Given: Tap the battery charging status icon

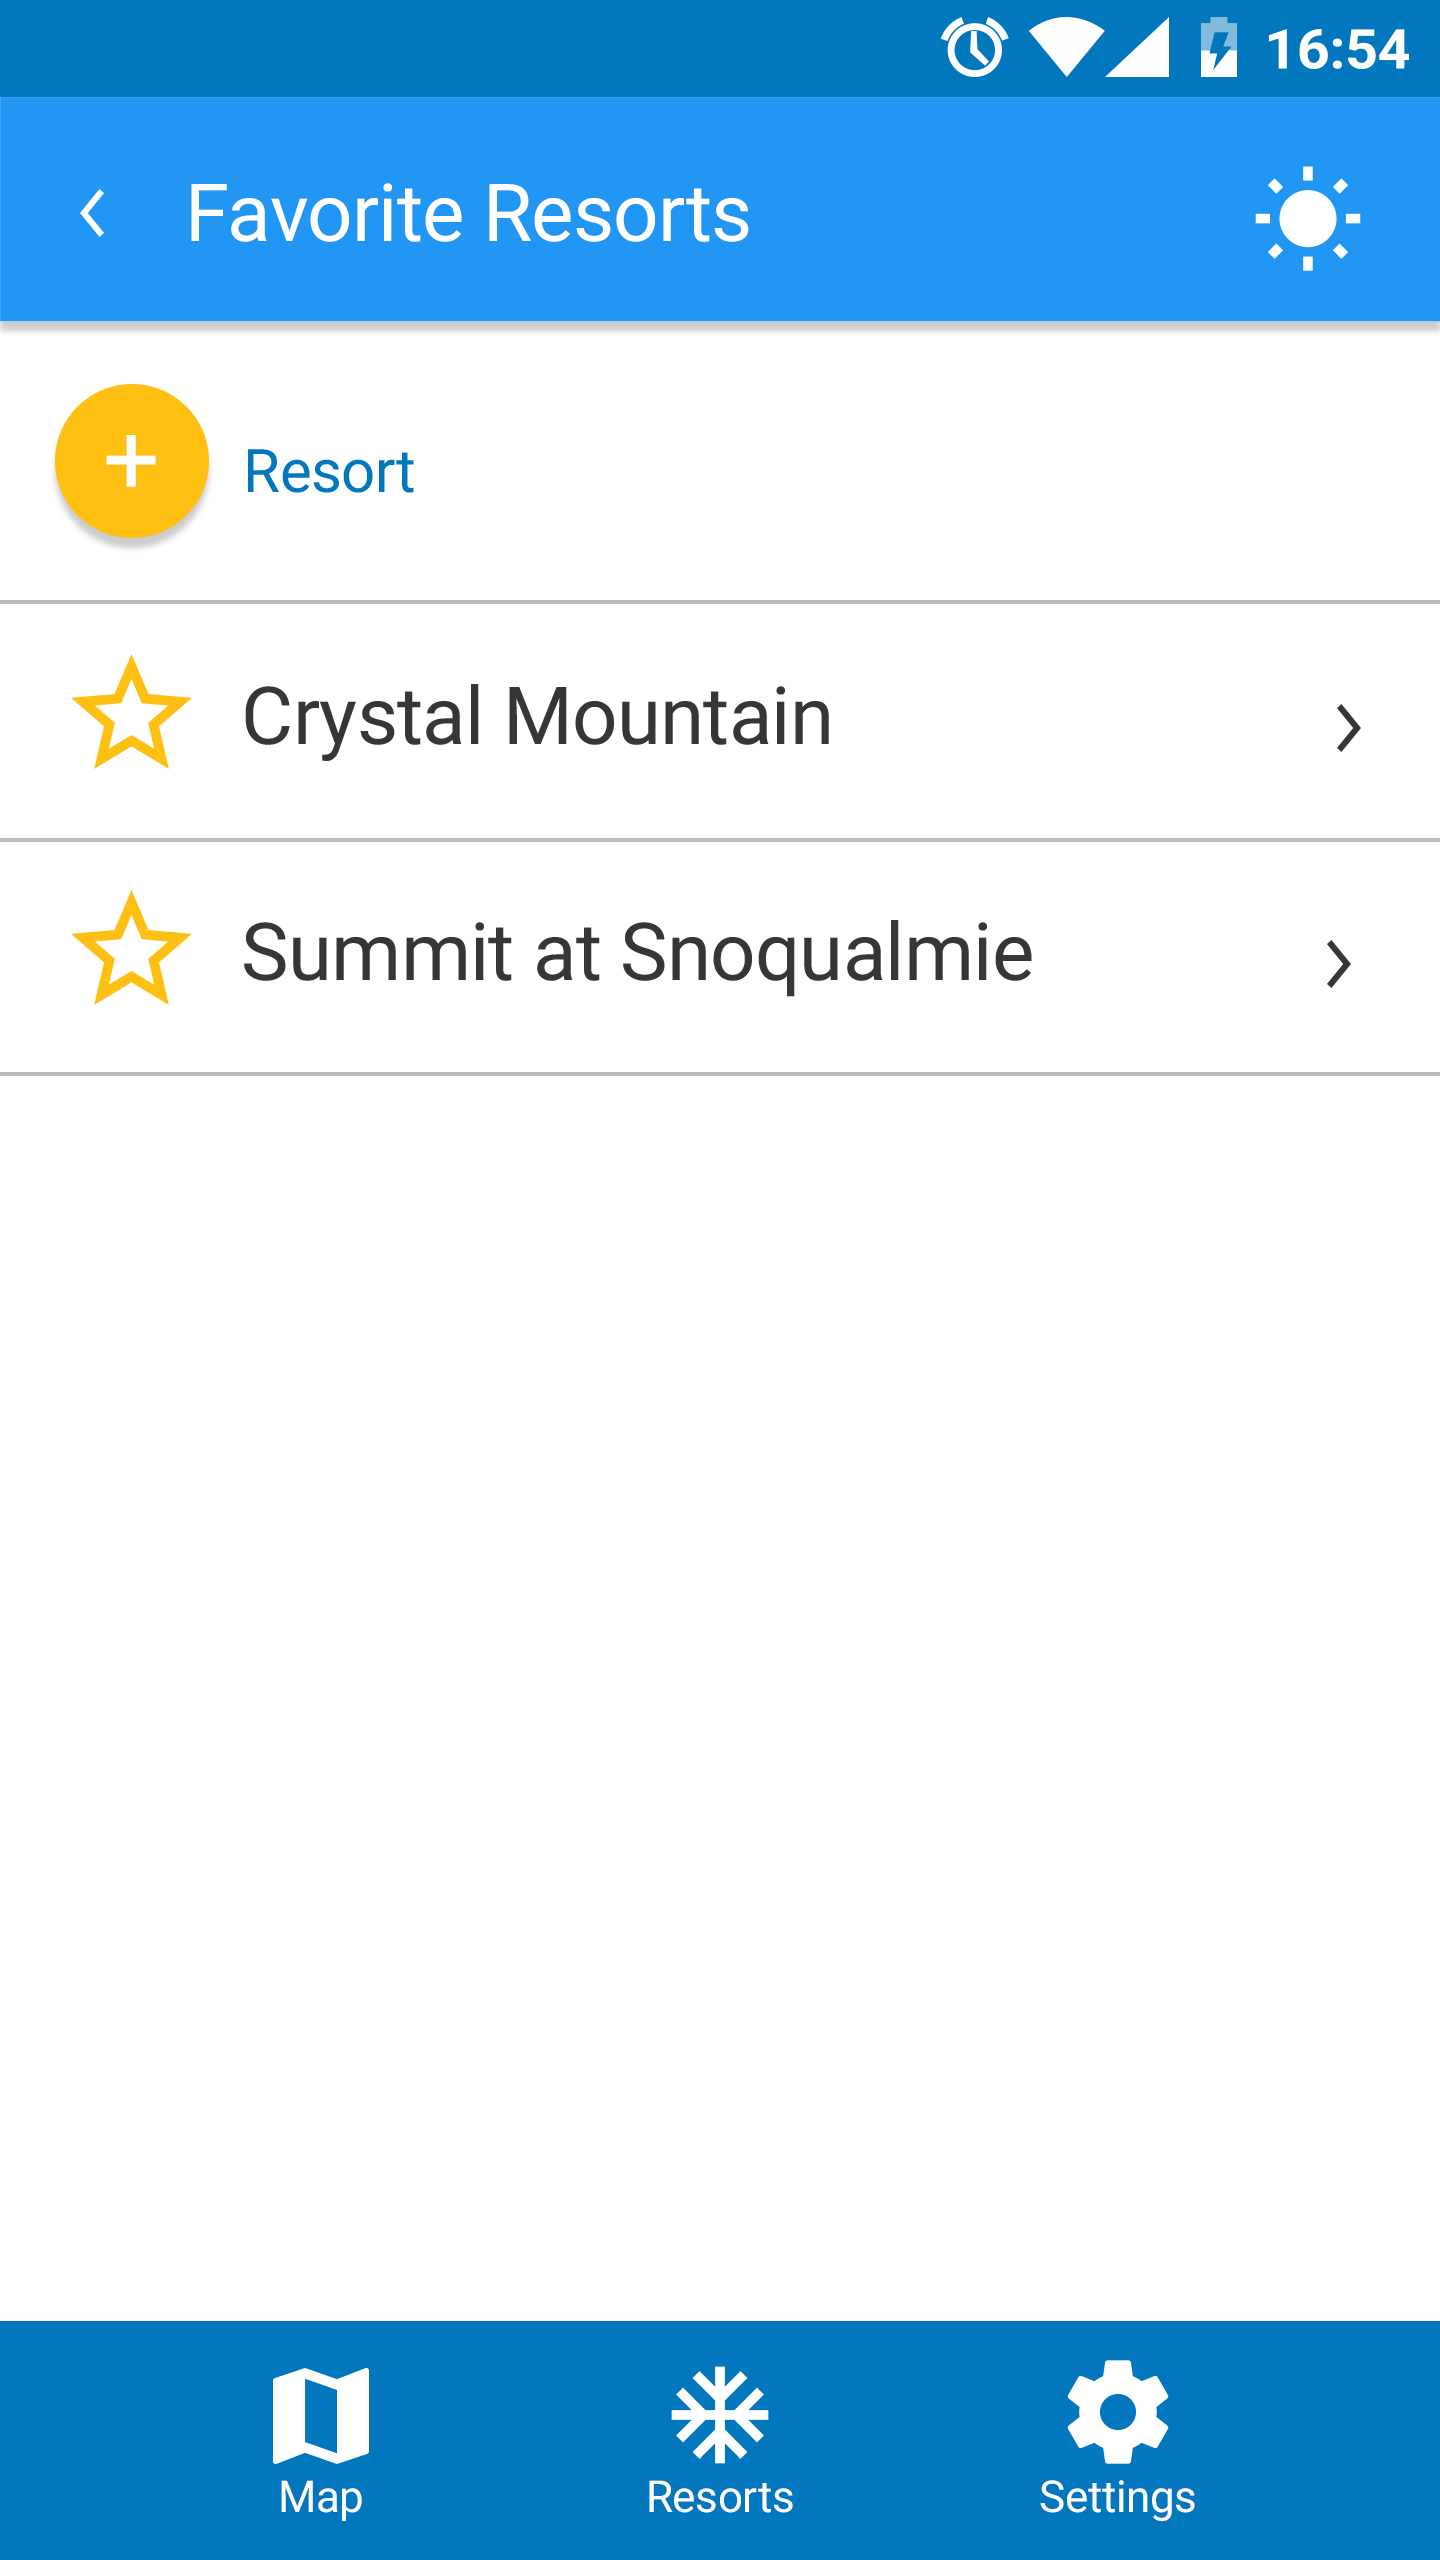Looking at the screenshot, I should (x=1219, y=47).
